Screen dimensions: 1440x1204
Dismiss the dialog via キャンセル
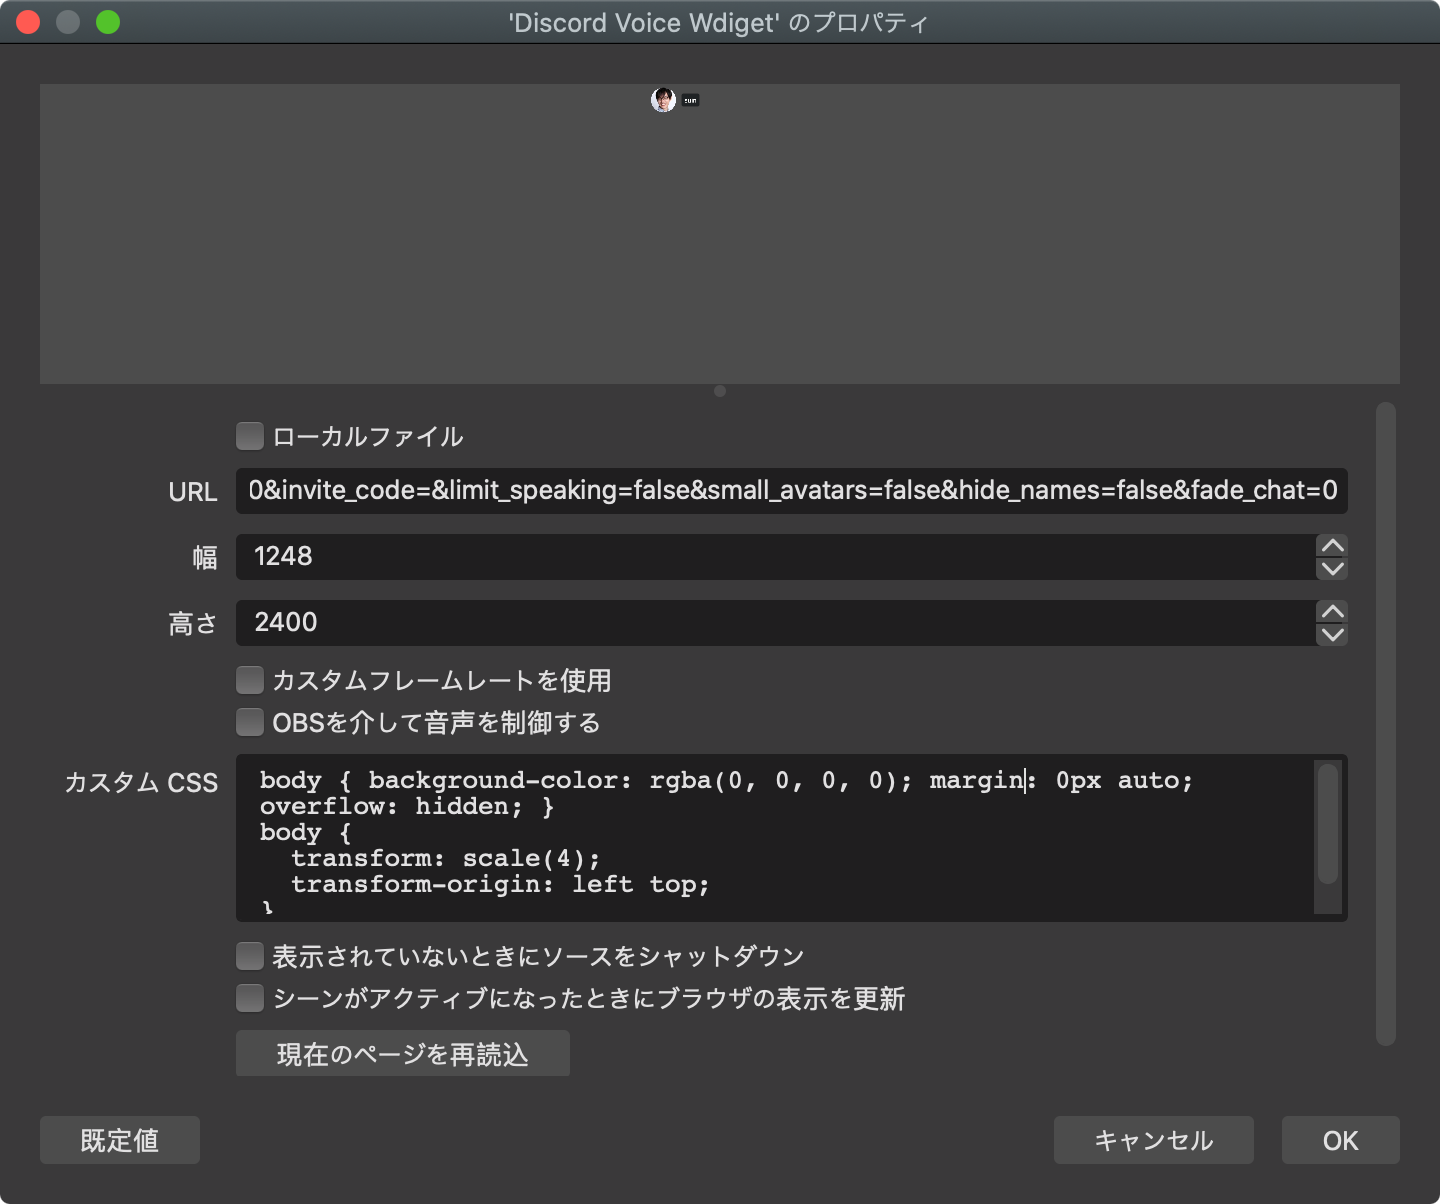pos(1153,1140)
